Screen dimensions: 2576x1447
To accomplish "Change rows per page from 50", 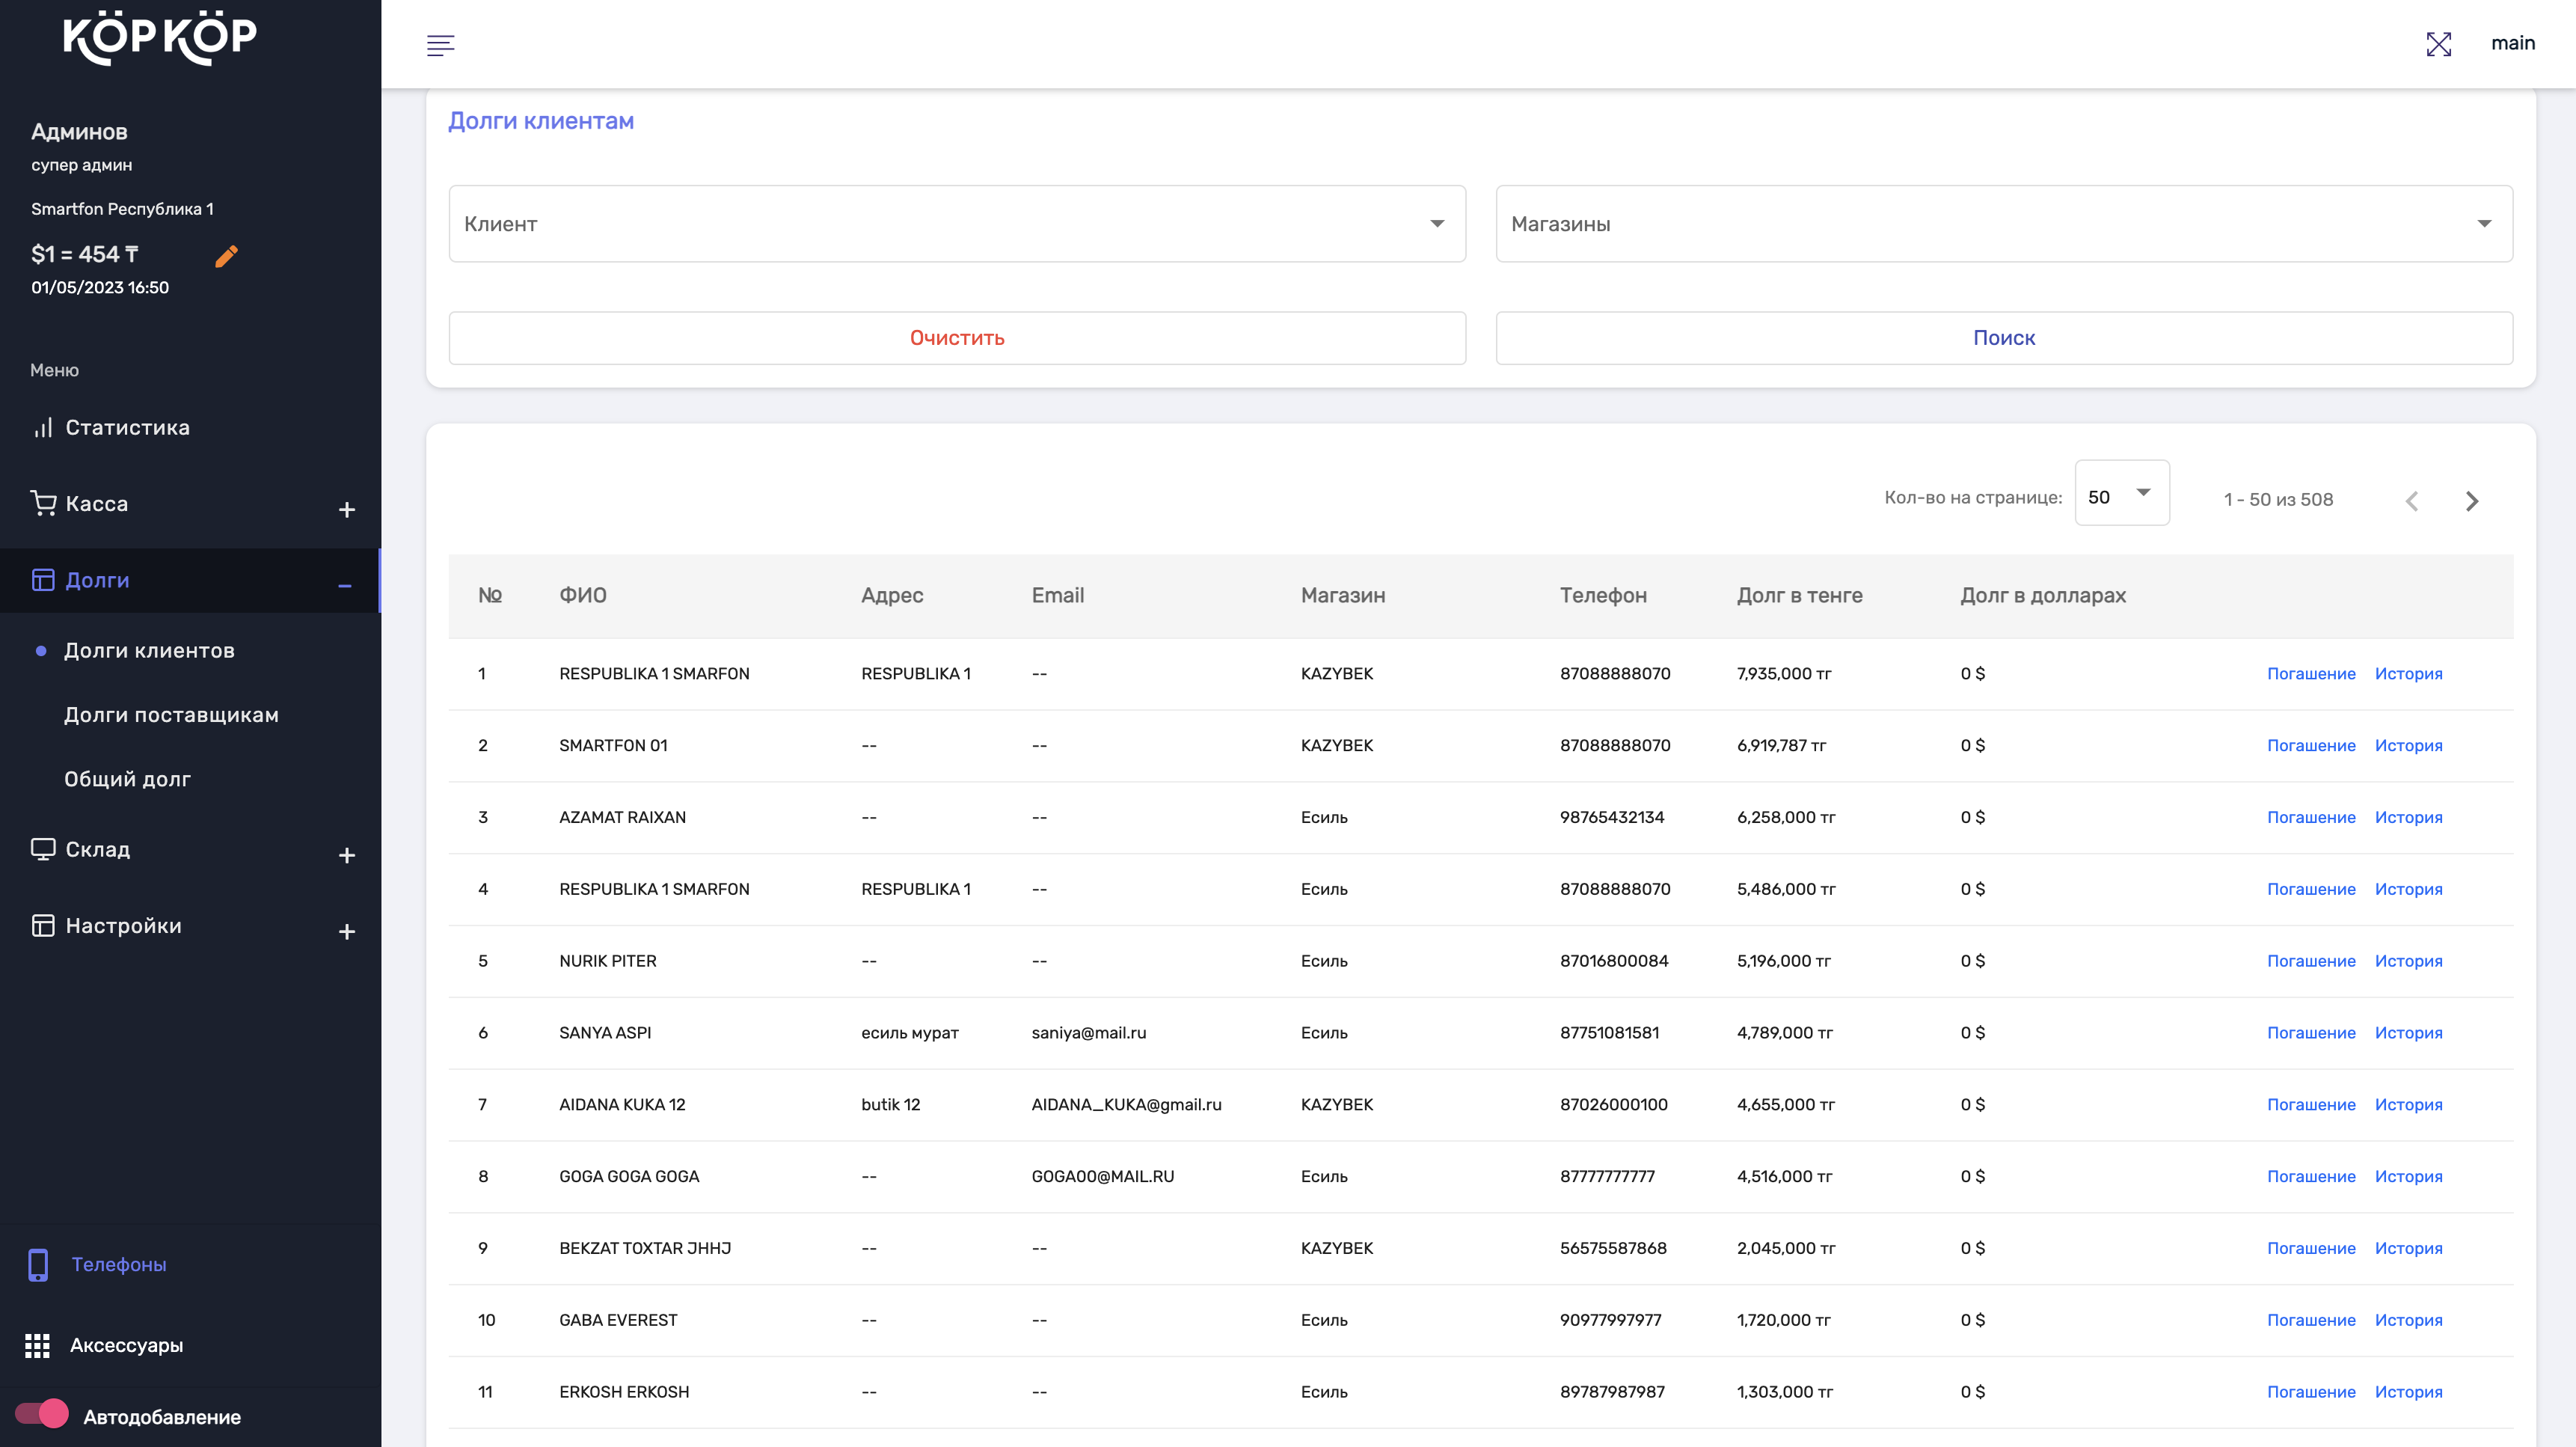I will (x=2120, y=493).
